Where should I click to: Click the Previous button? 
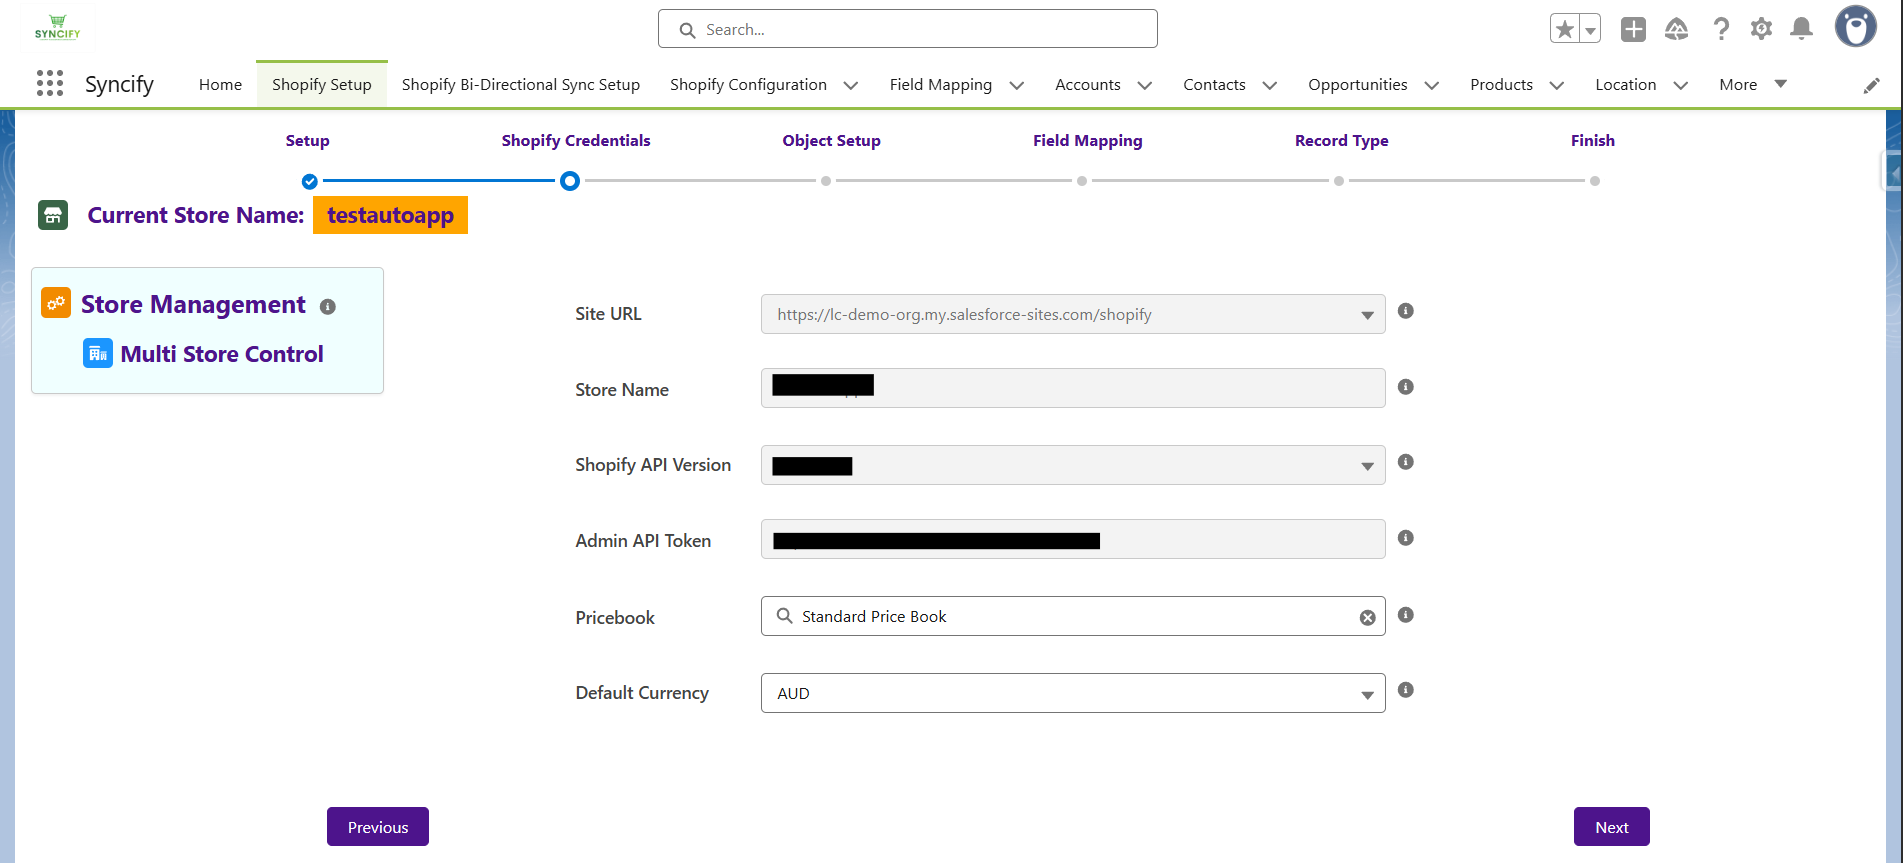pos(378,827)
